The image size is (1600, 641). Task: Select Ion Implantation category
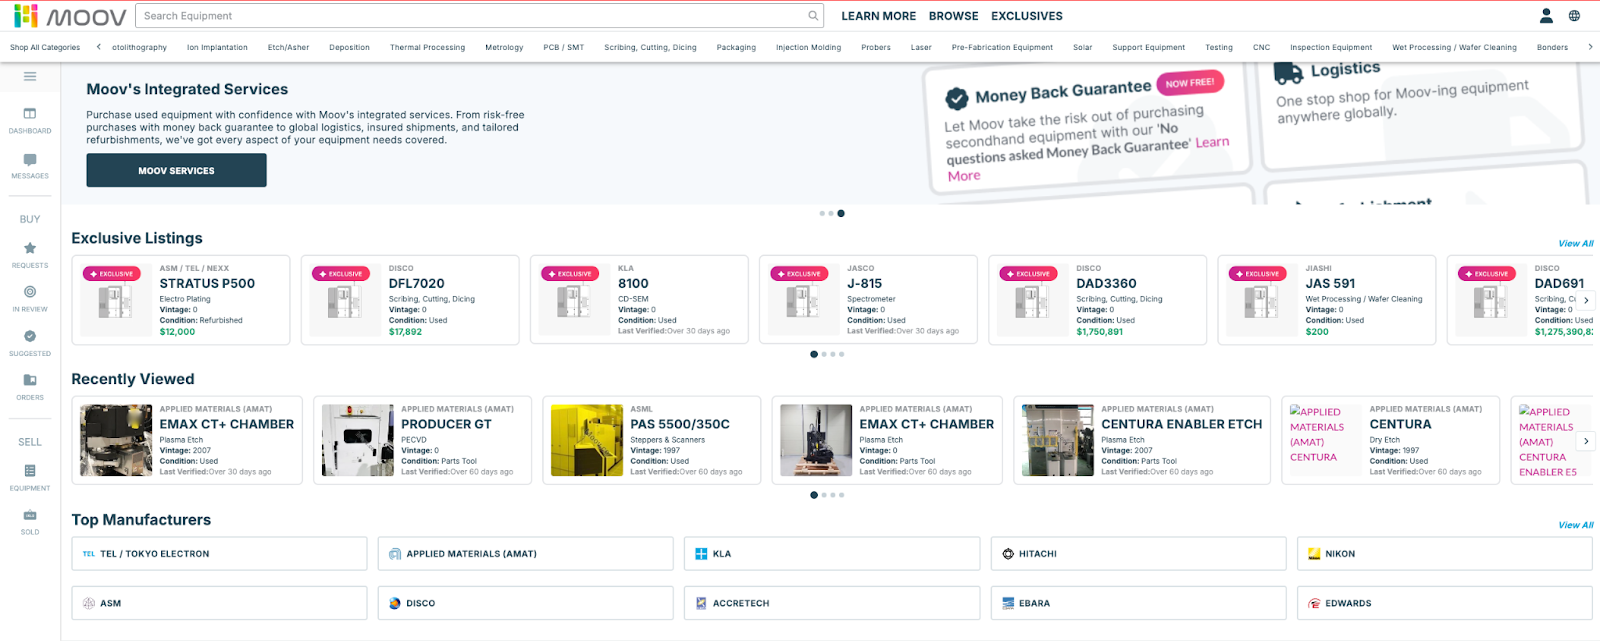217,47
